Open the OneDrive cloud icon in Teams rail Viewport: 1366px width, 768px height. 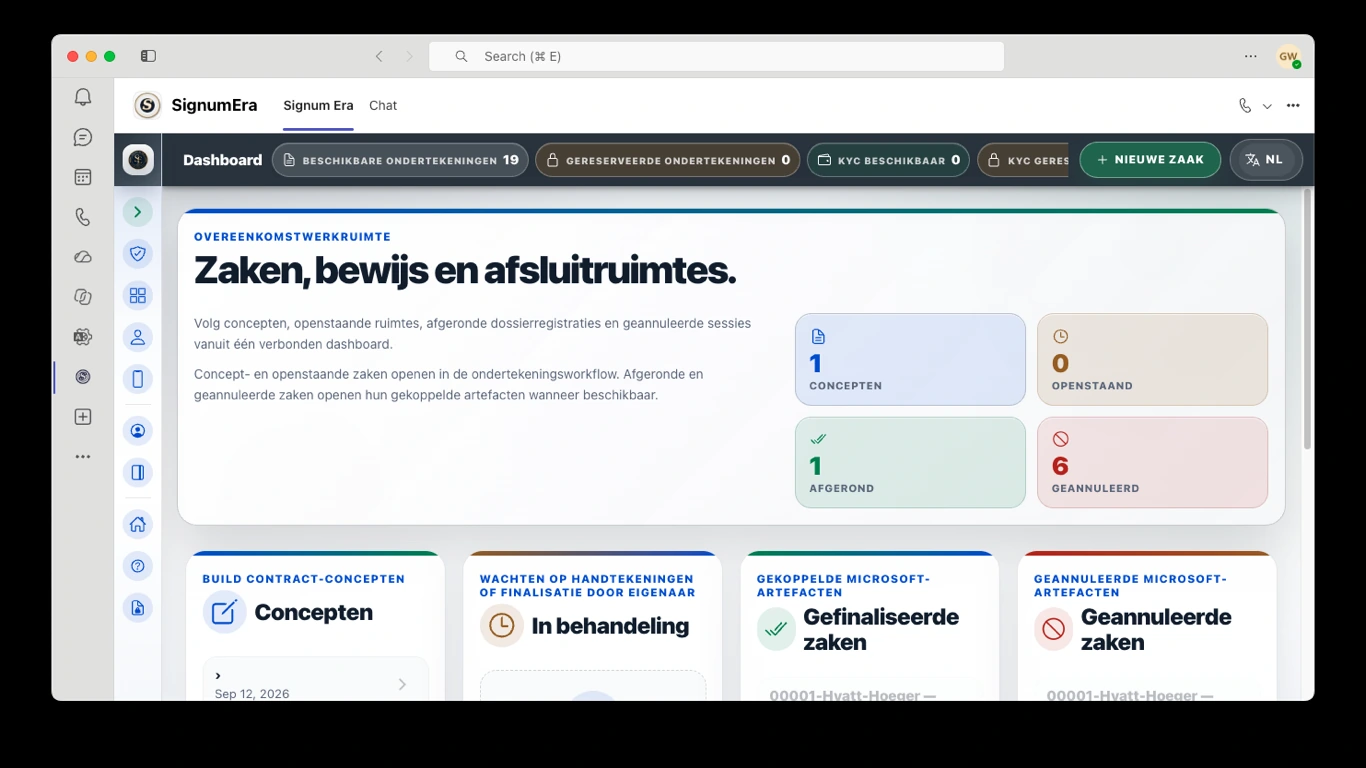(x=83, y=257)
